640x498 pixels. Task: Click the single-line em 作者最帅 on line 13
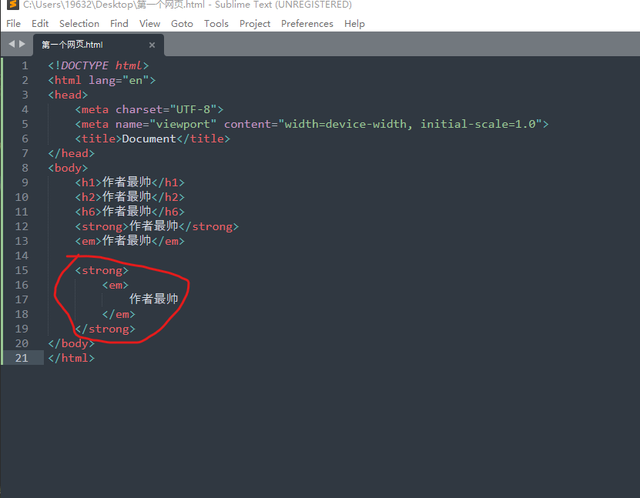[x=130, y=241]
